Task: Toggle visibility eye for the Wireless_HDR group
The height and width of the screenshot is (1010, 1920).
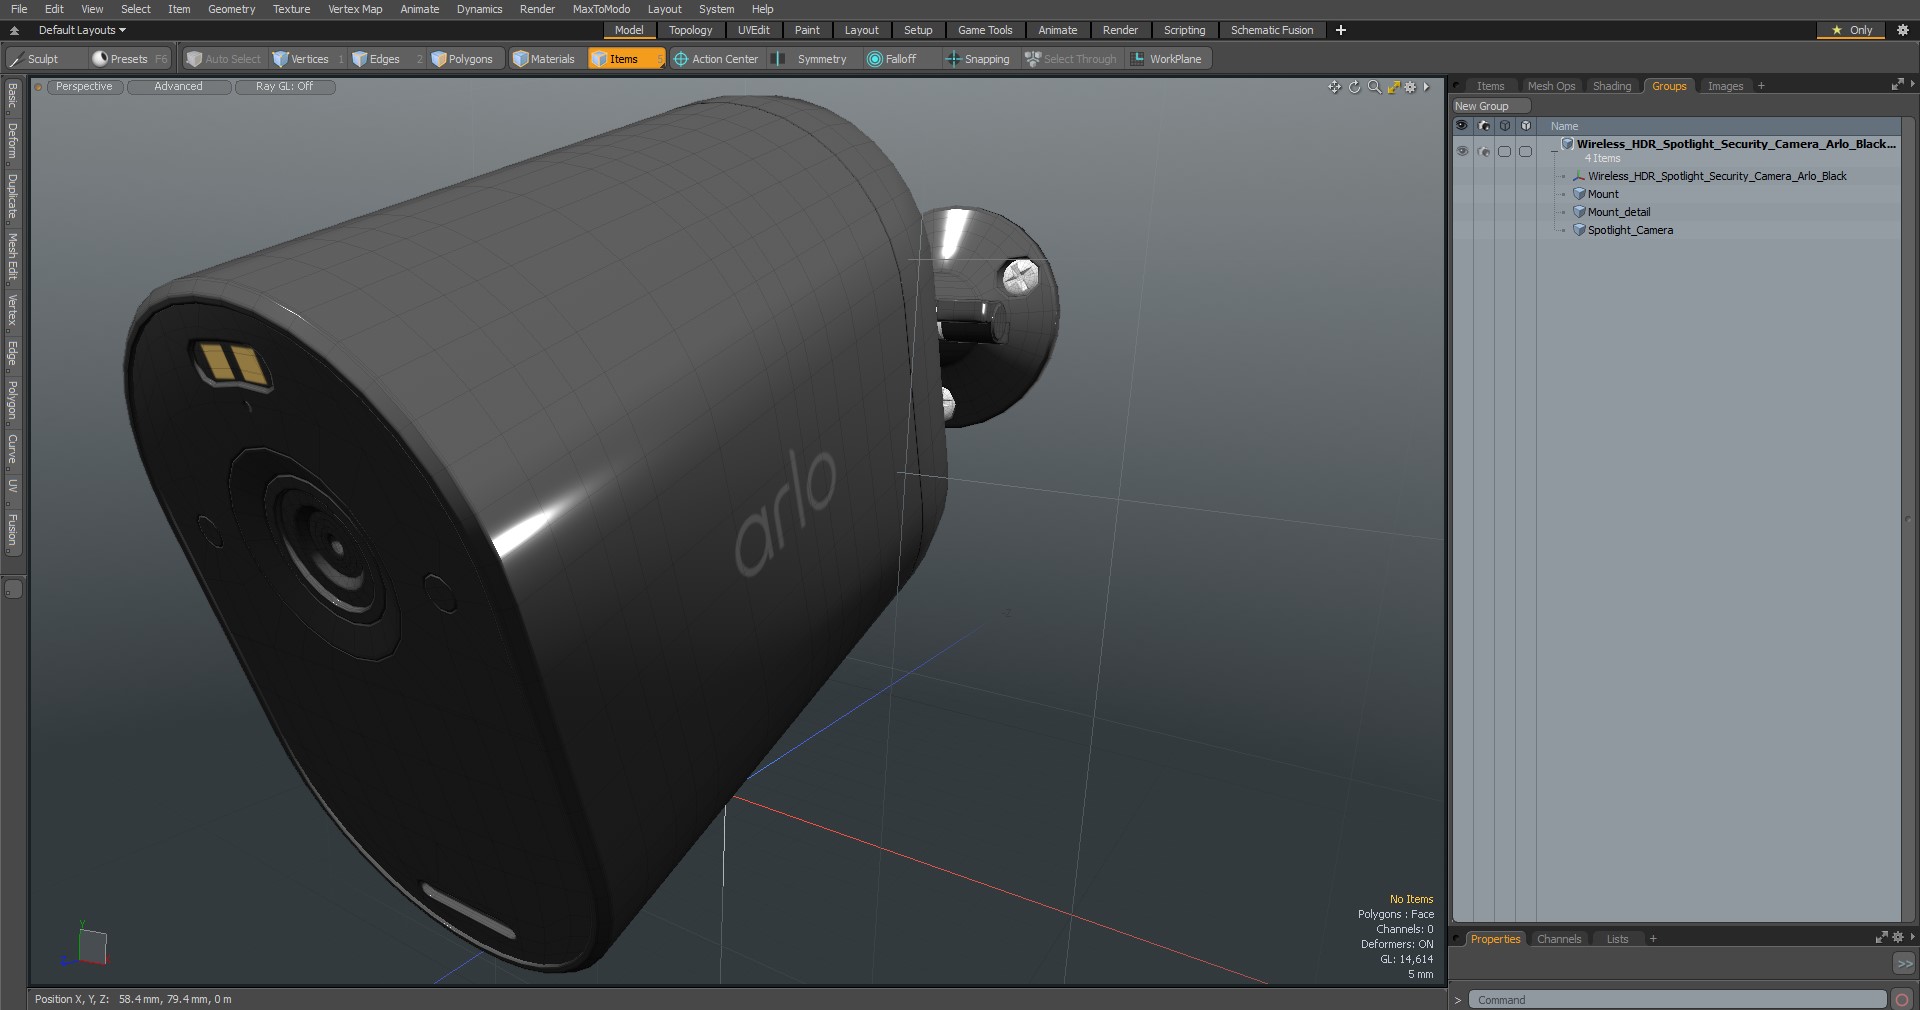Action: point(1462,152)
